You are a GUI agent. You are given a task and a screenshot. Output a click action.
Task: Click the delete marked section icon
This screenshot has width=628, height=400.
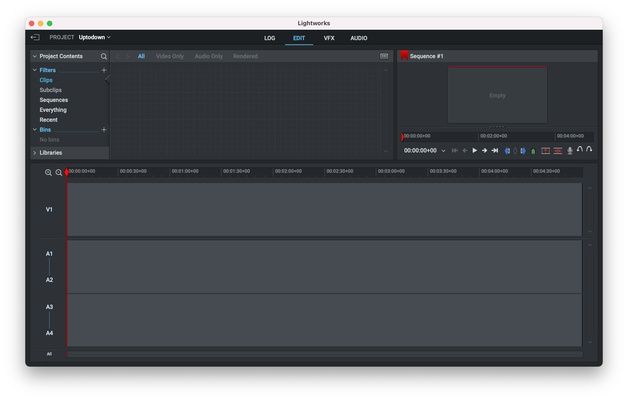[x=558, y=151]
